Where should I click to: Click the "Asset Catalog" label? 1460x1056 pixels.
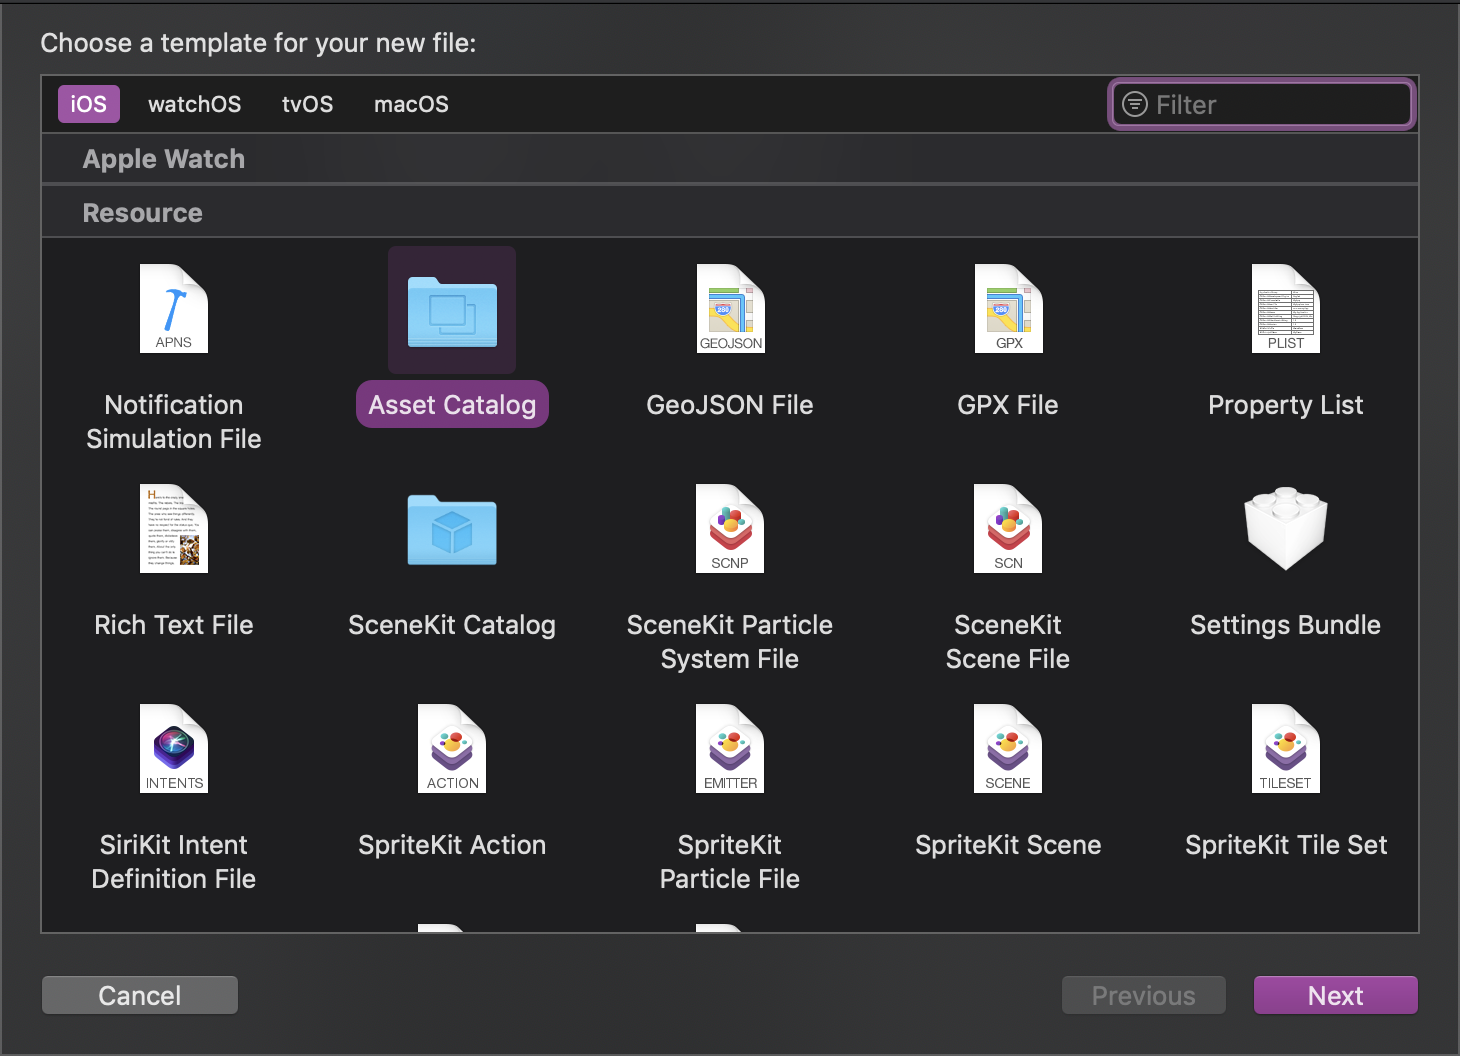(x=452, y=404)
